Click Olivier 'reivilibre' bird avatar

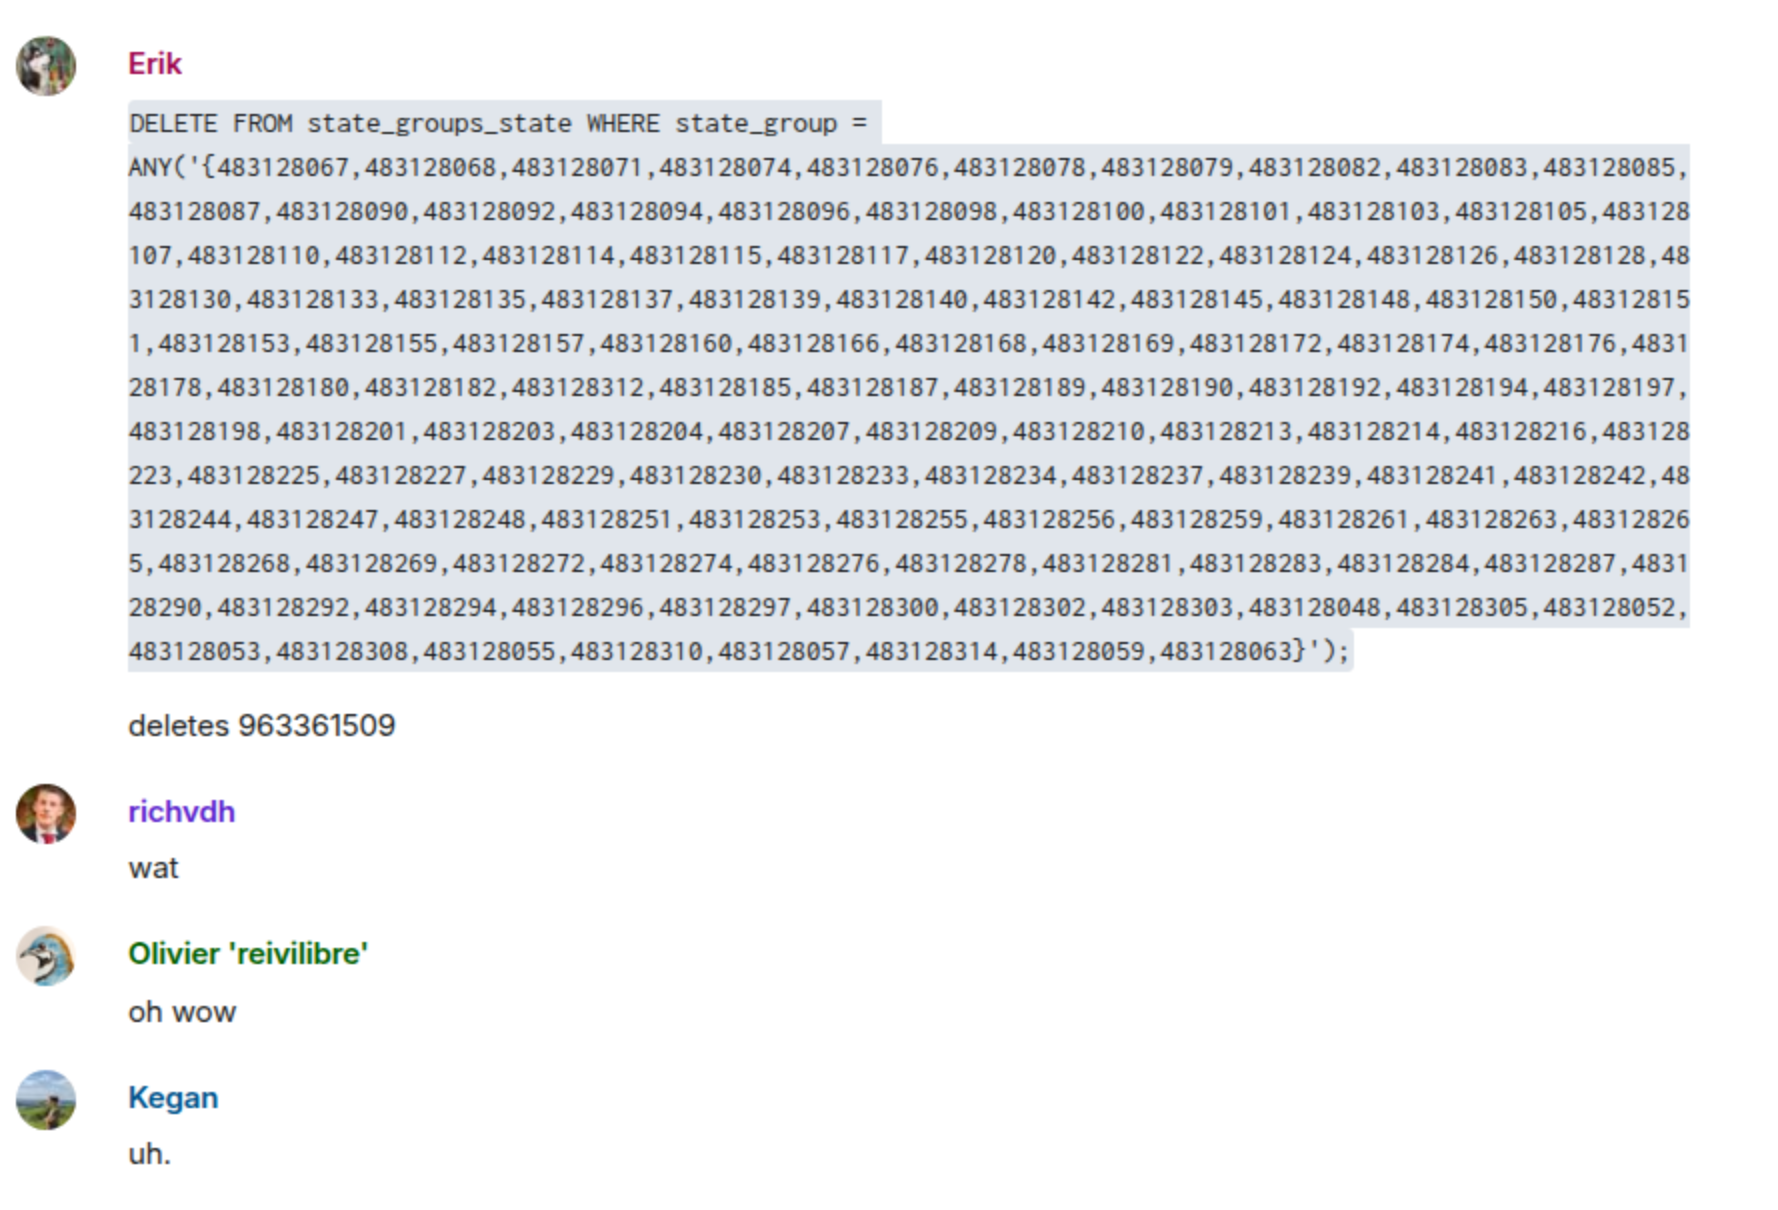tap(46, 956)
